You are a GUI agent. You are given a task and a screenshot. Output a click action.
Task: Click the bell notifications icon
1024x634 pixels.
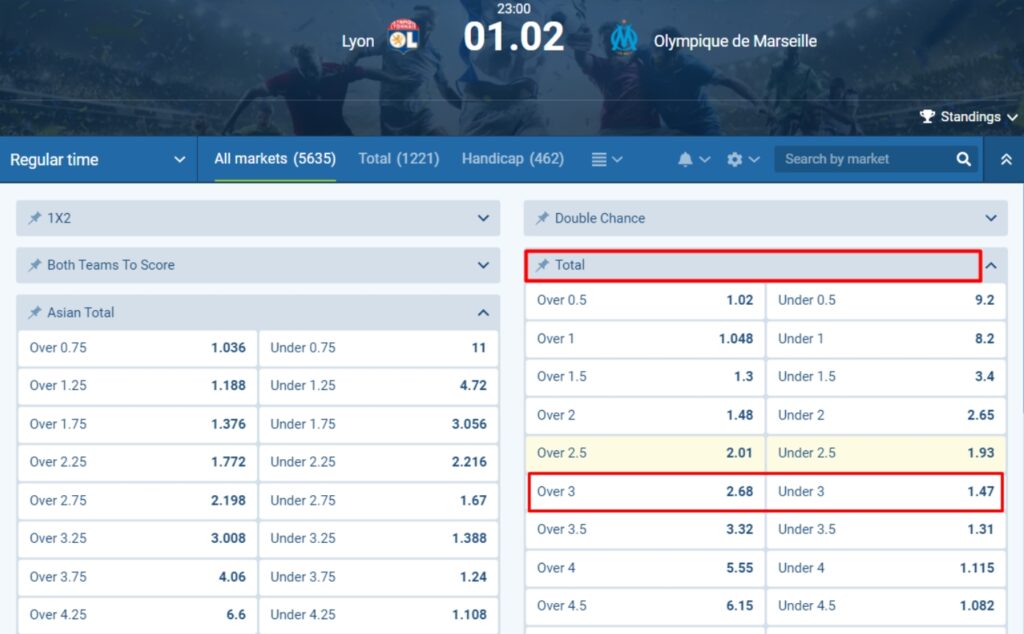pyautogui.click(x=685, y=159)
